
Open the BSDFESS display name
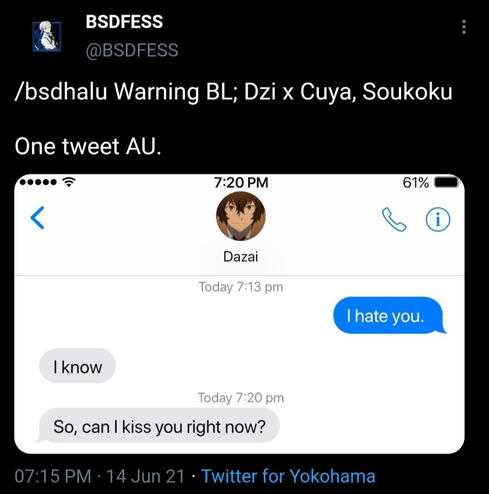click(124, 22)
